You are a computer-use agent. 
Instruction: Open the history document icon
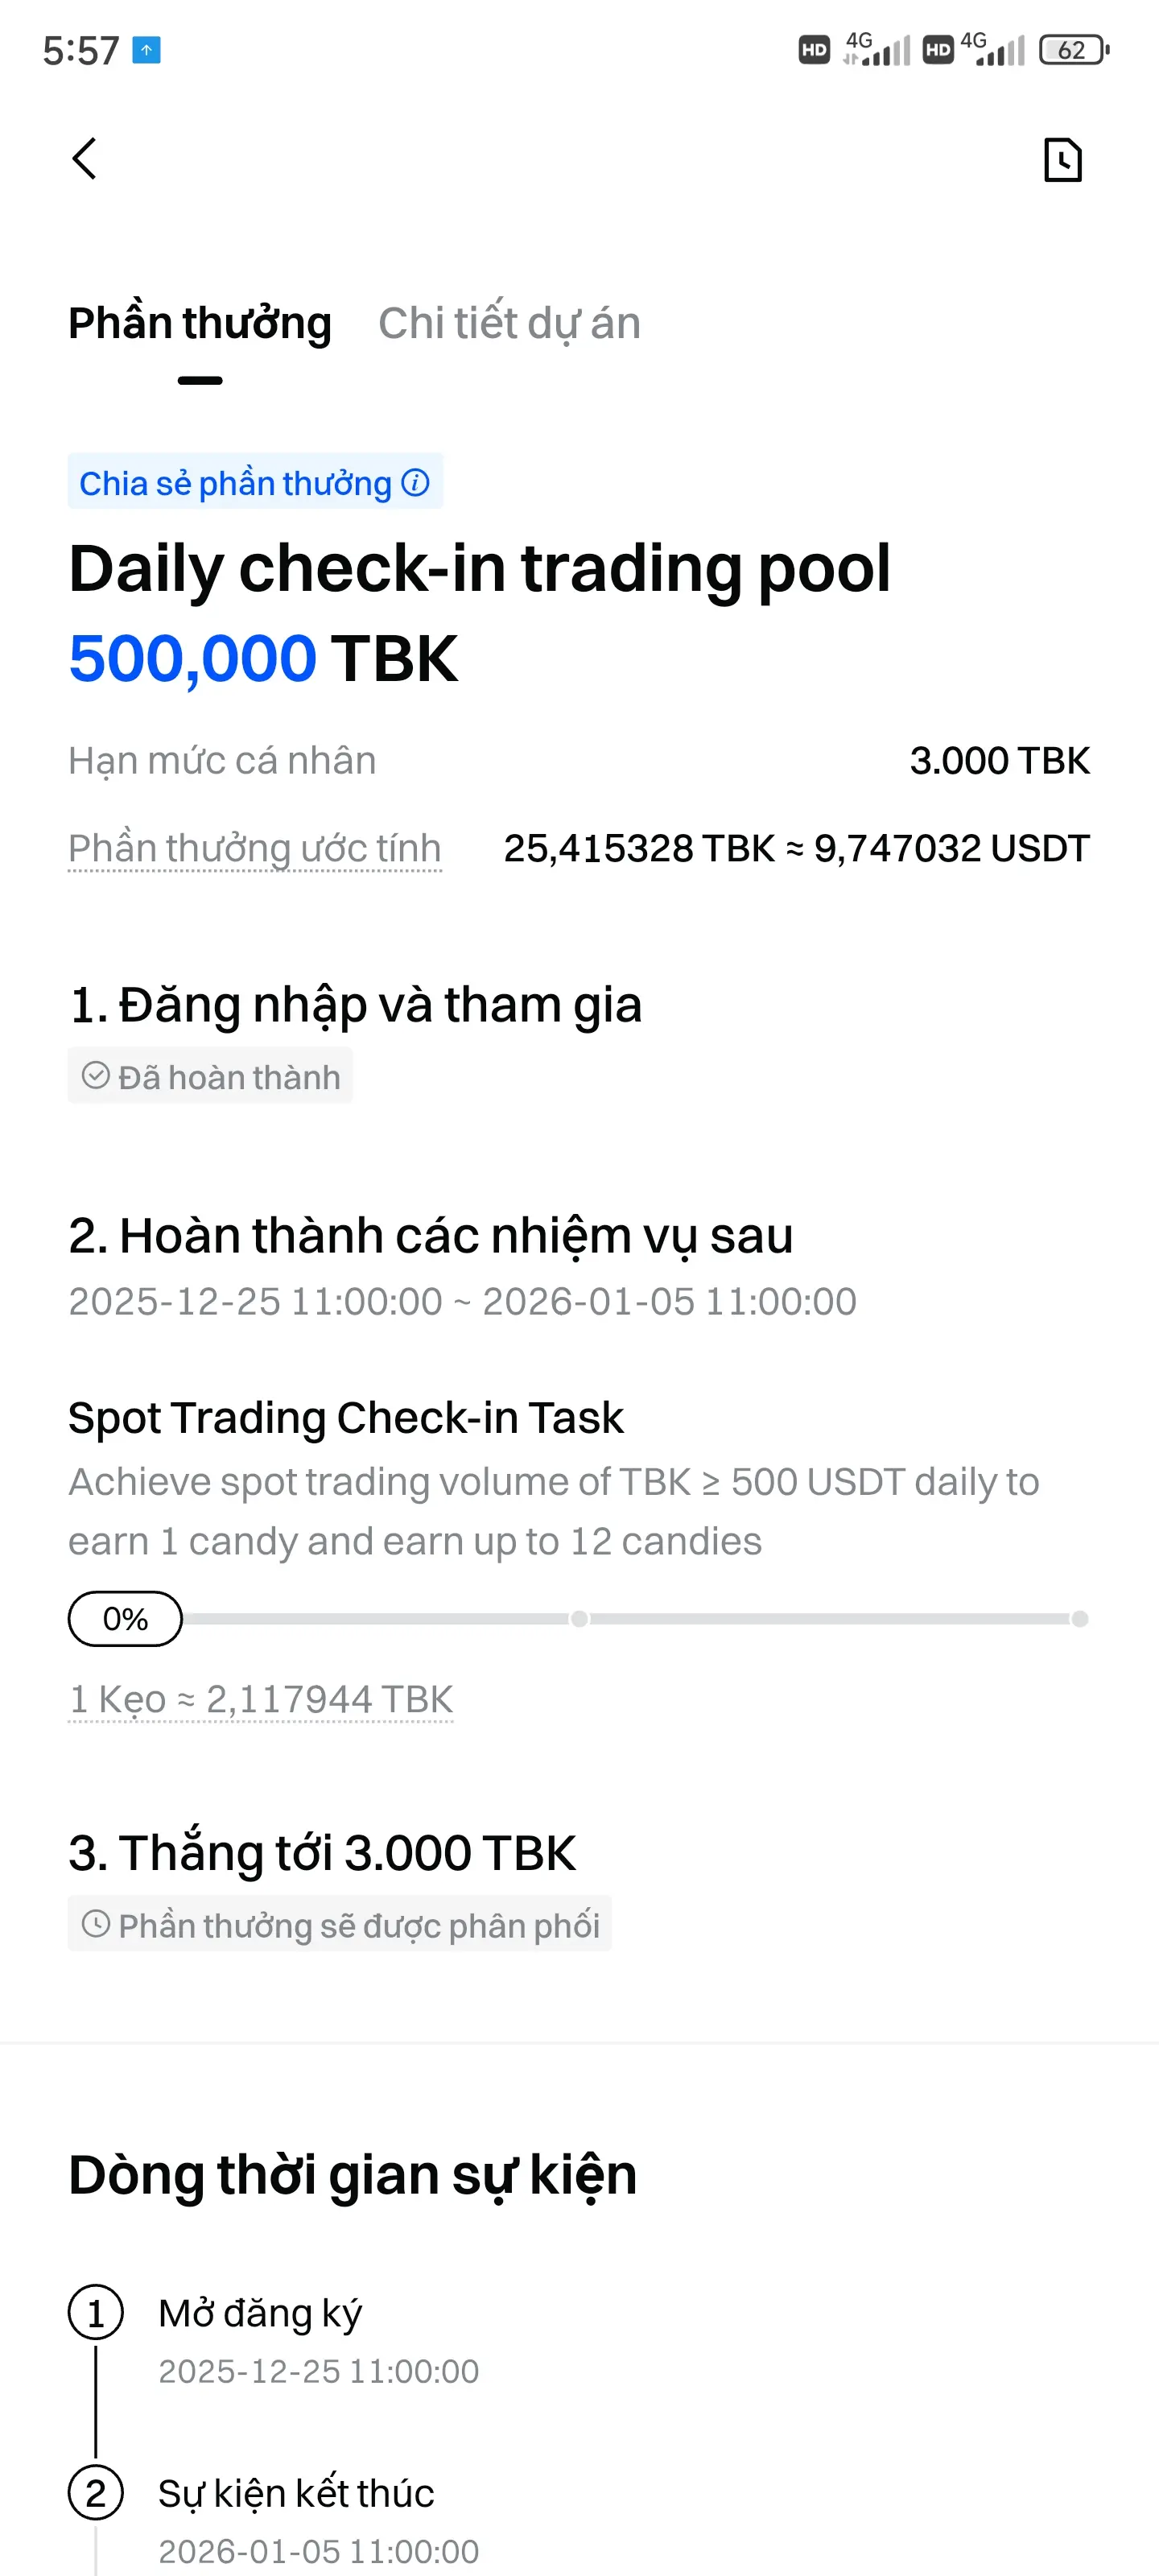click(x=1062, y=160)
